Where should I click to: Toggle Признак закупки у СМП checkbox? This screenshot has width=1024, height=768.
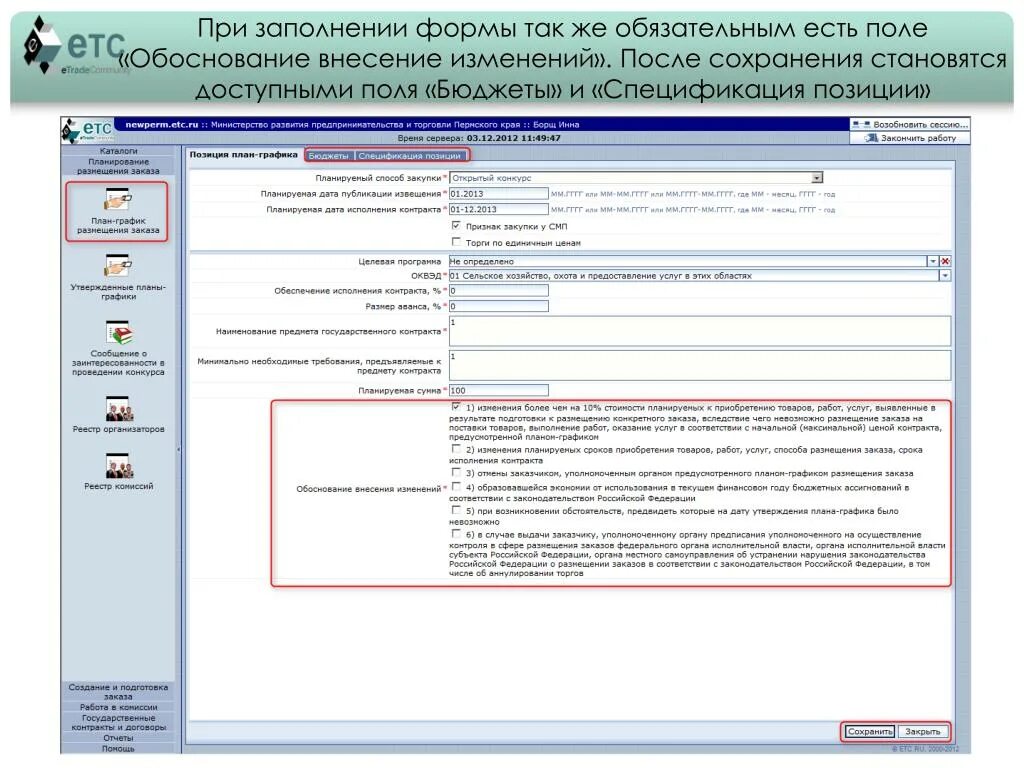pyautogui.click(x=456, y=225)
